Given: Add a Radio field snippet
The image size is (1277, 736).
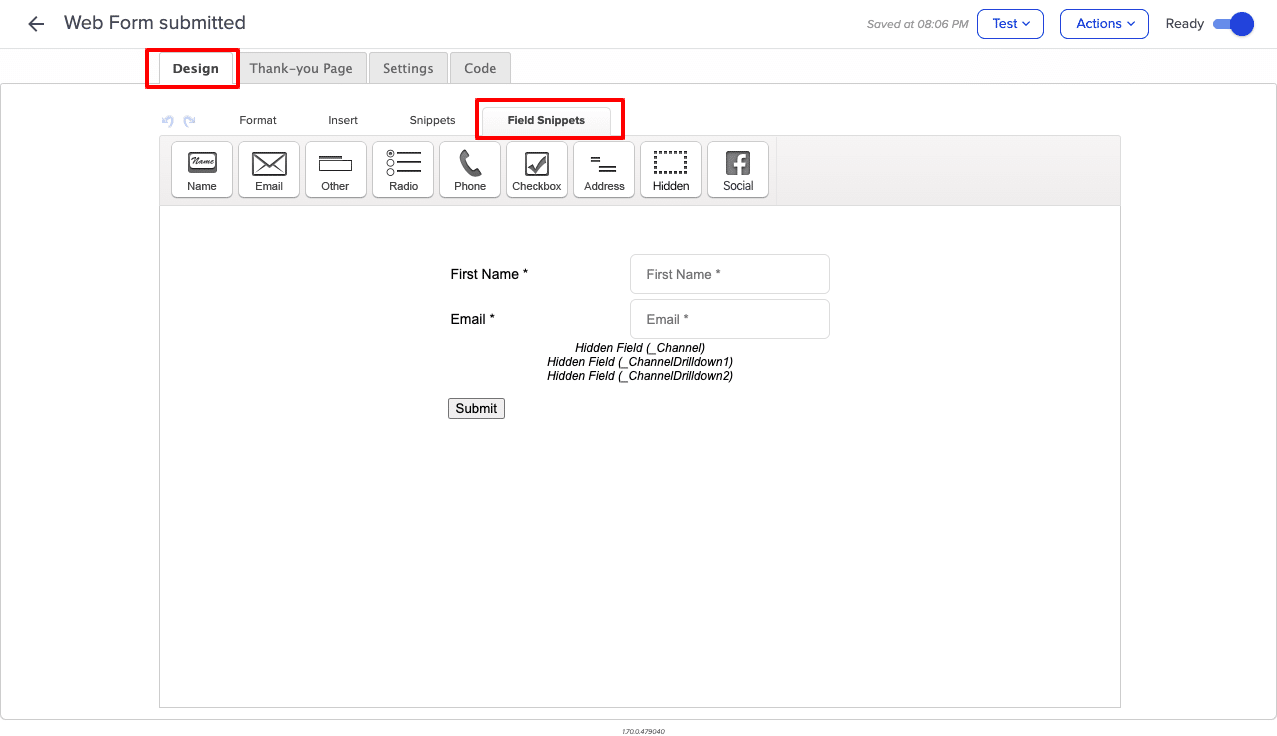Looking at the screenshot, I should pyautogui.click(x=402, y=169).
